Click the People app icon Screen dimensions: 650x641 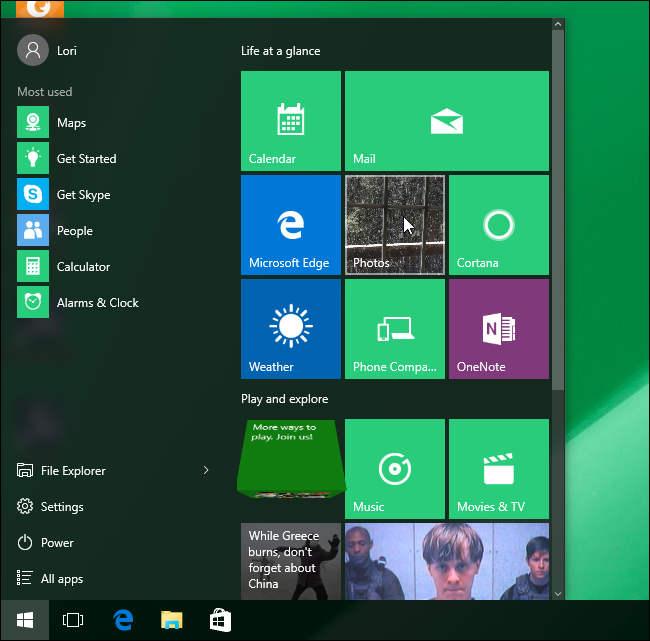pos(33,230)
